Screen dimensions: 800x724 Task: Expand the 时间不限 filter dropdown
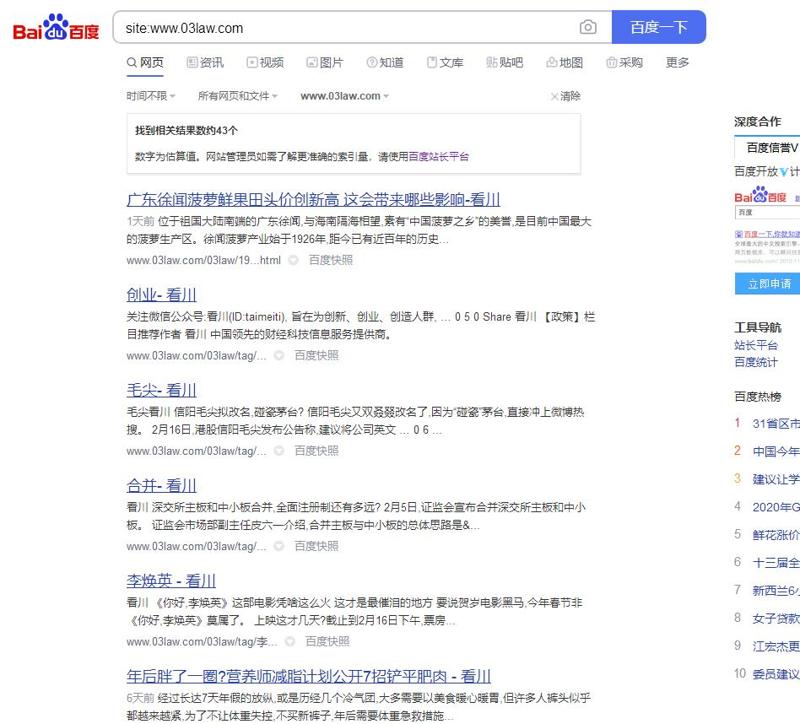pyautogui.click(x=151, y=96)
